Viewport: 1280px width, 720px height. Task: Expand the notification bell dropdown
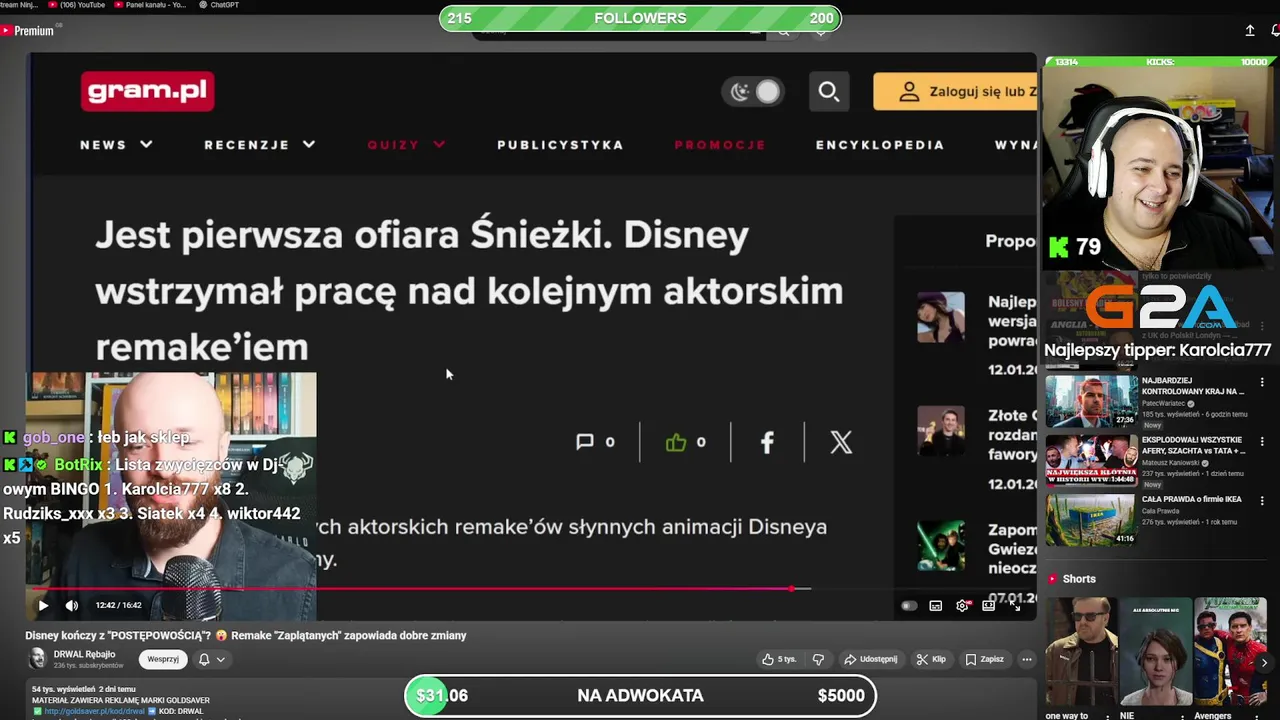click(211, 659)
